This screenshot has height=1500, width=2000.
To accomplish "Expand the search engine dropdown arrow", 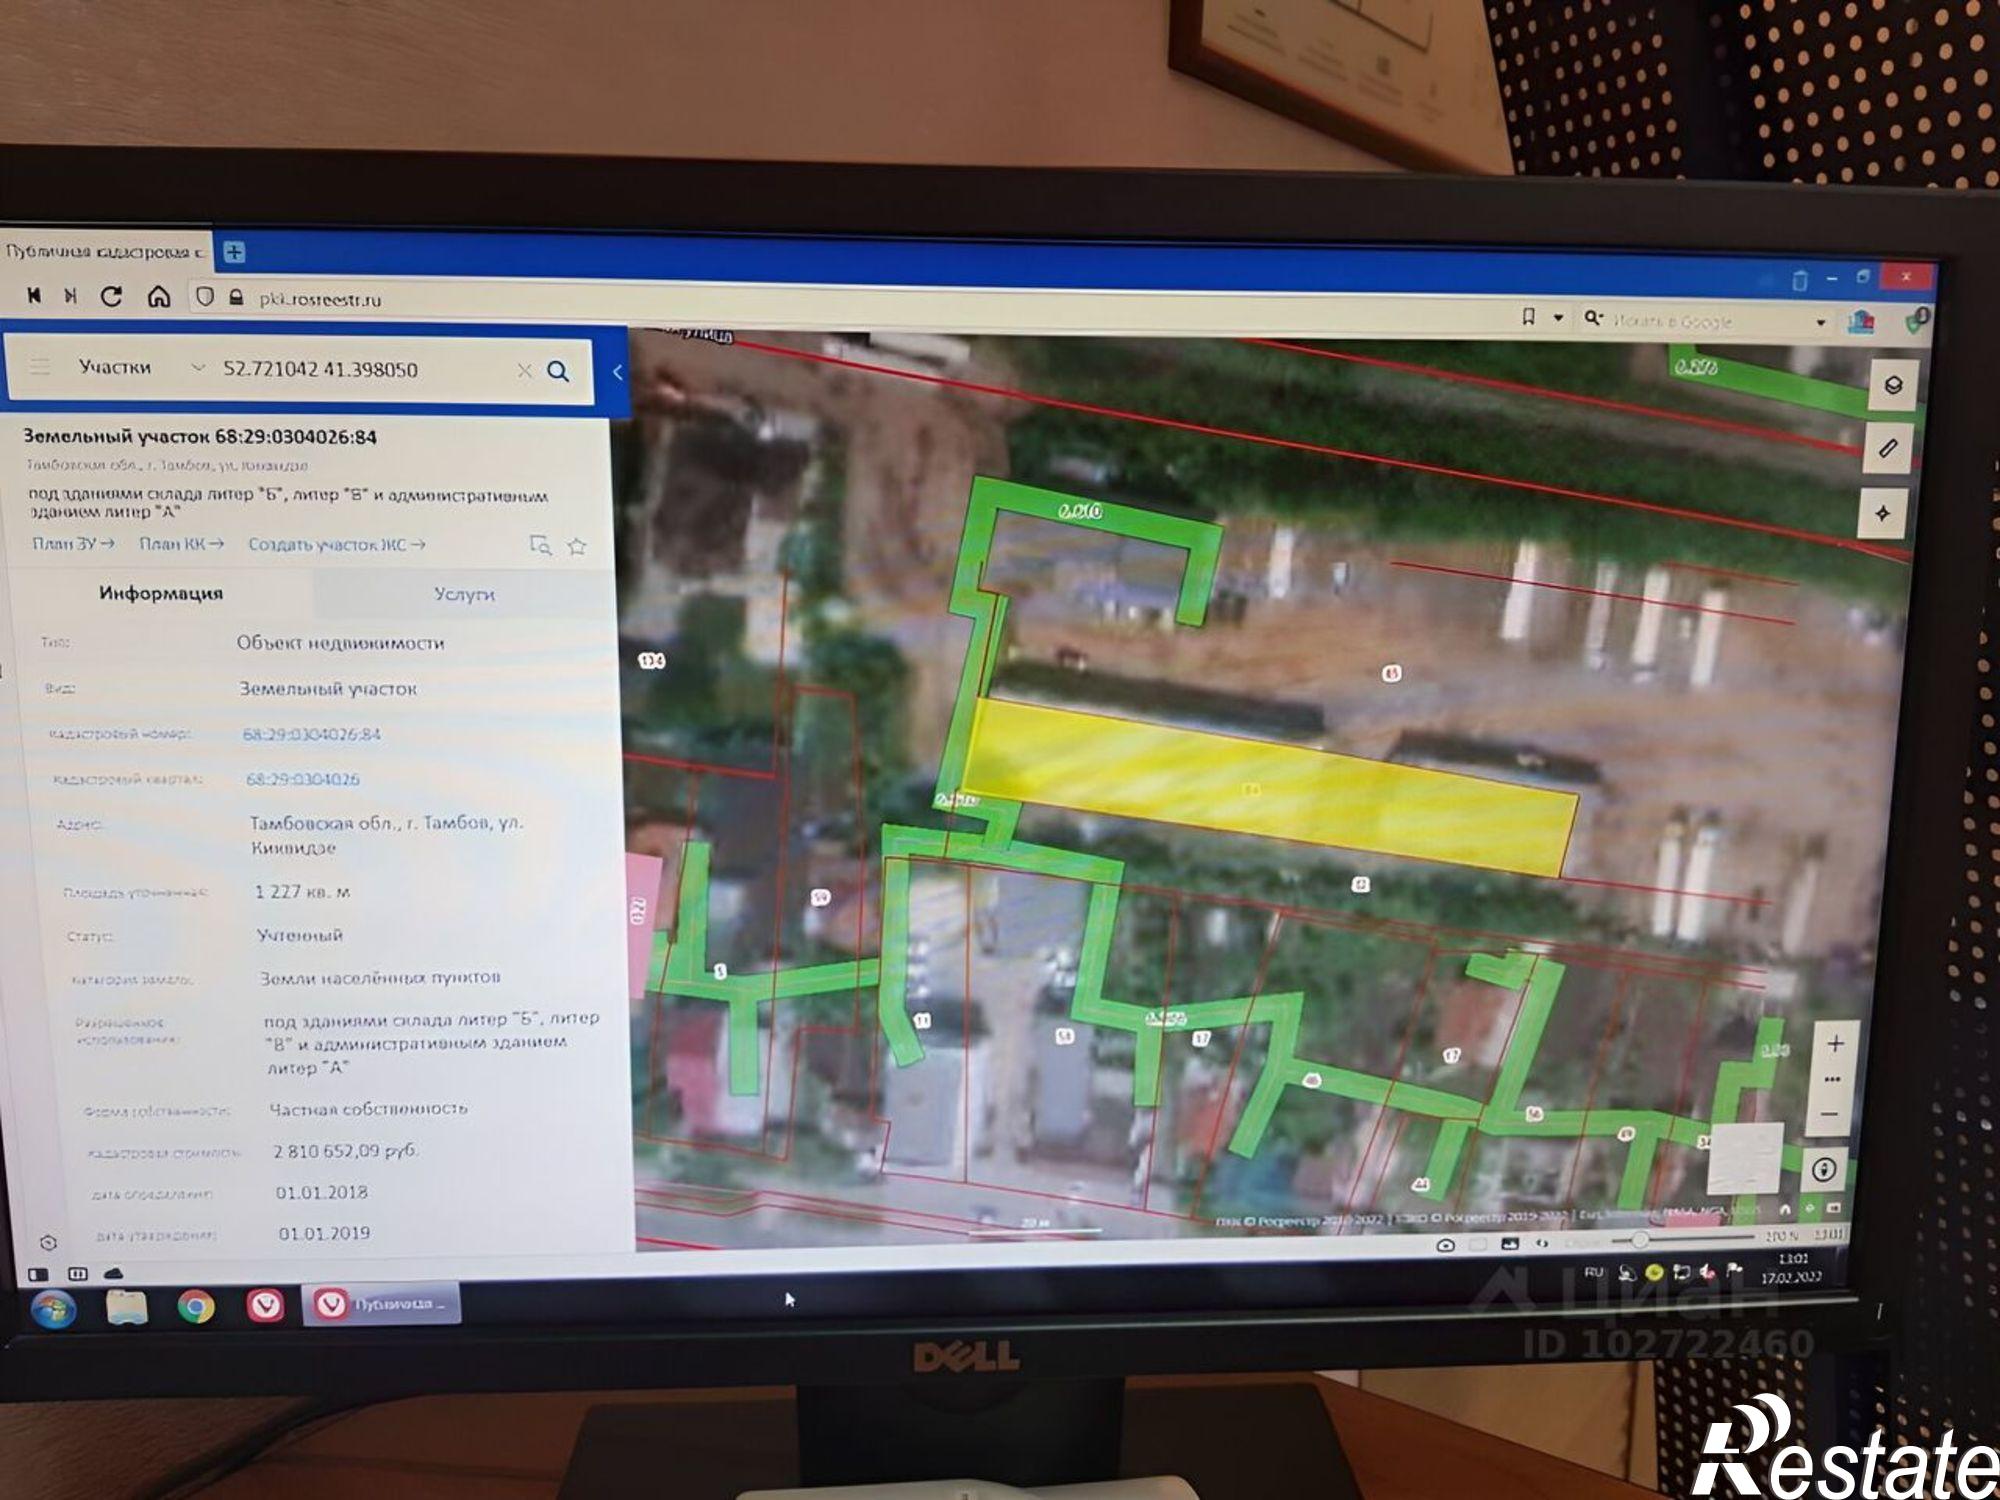I will (x=1820, y=322).
